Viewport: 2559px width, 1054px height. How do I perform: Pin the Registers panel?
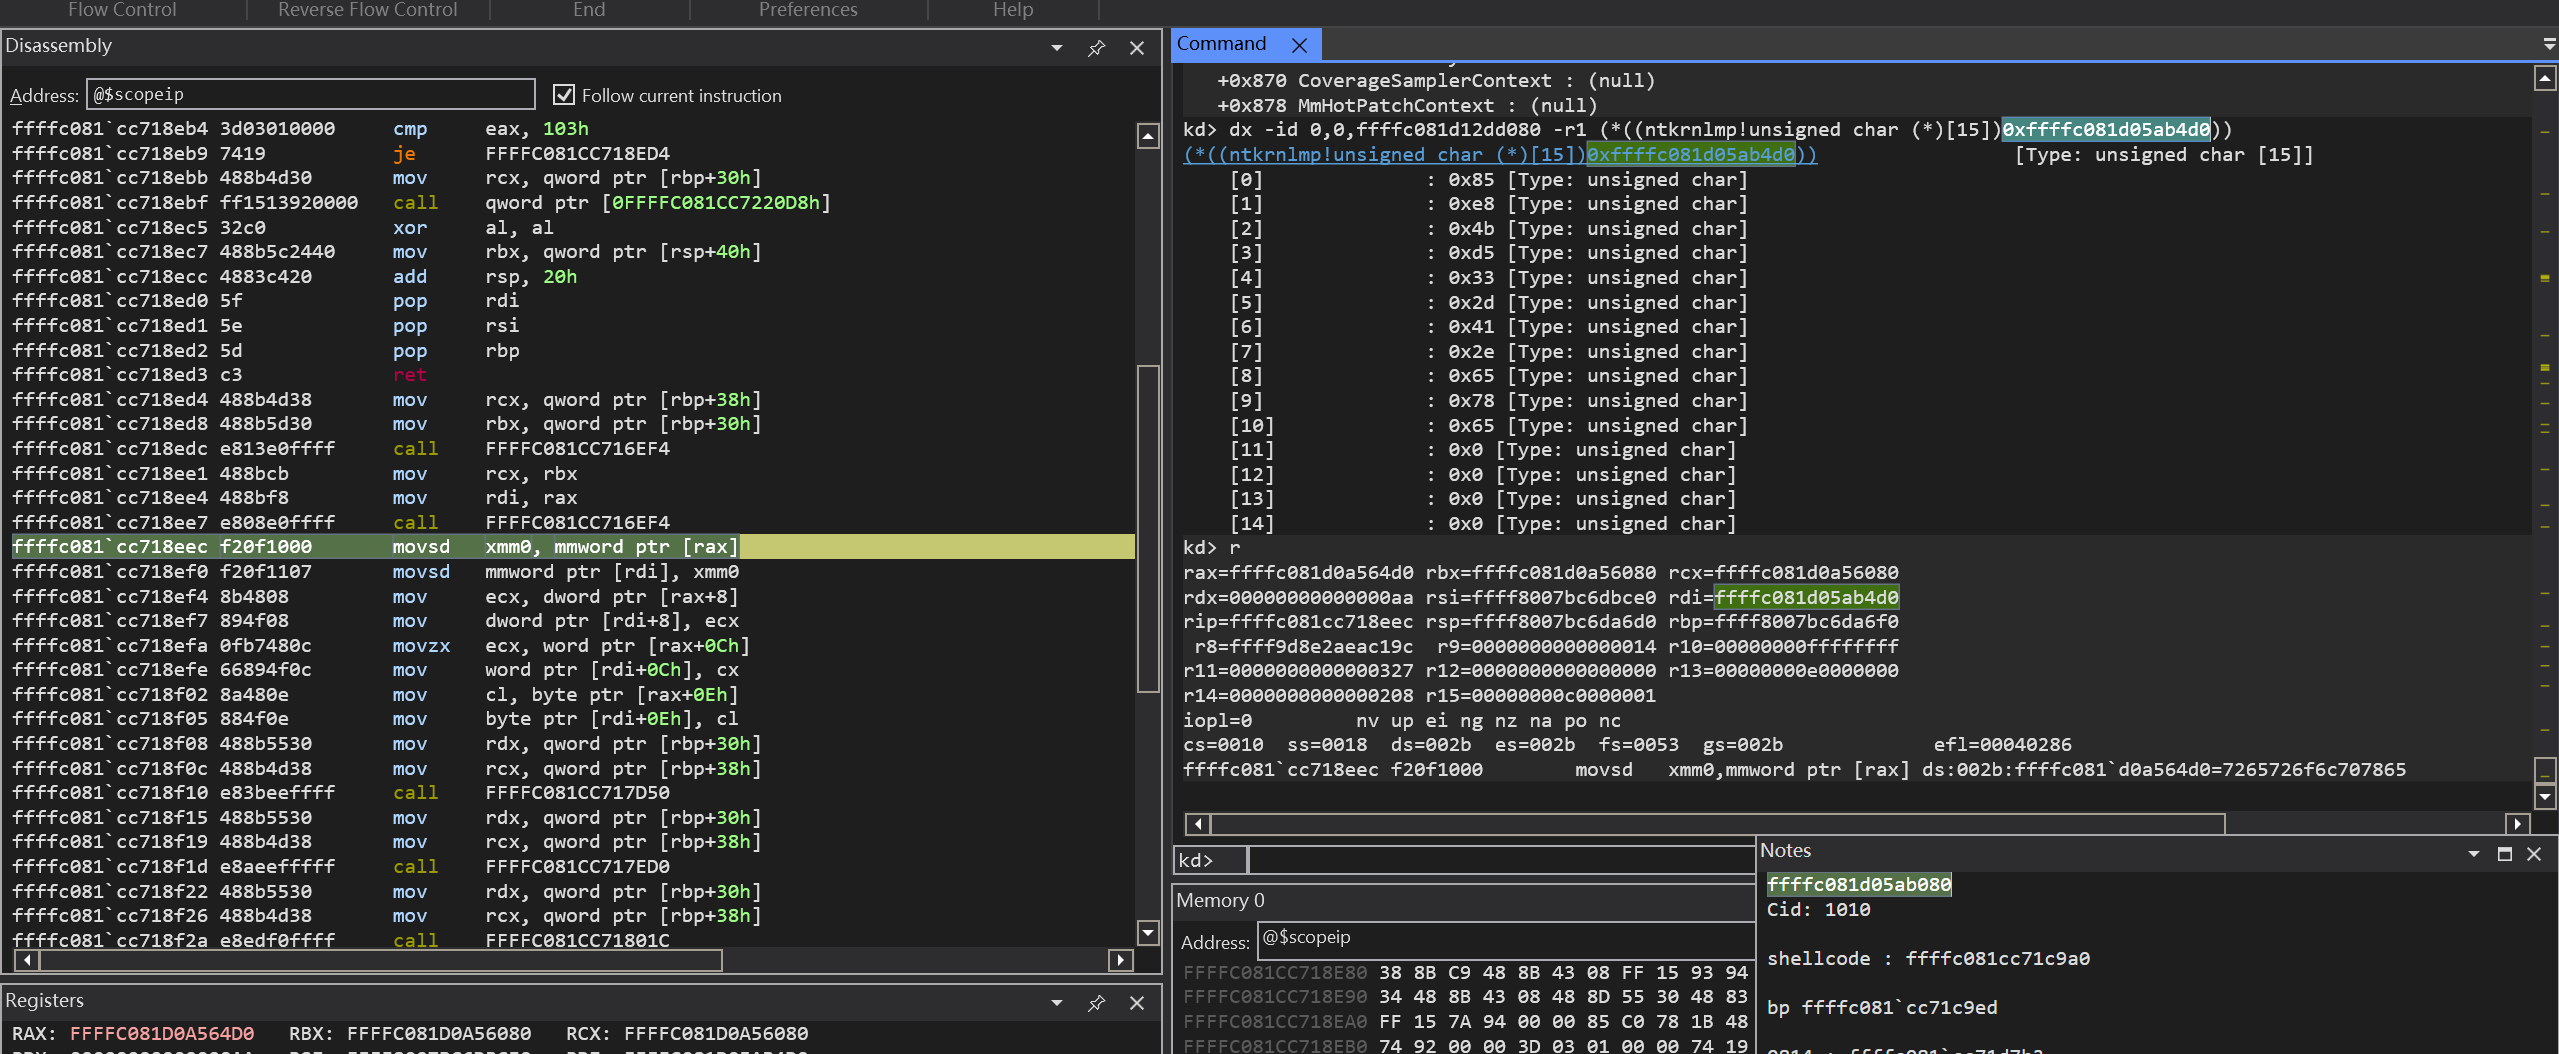1097,1003
